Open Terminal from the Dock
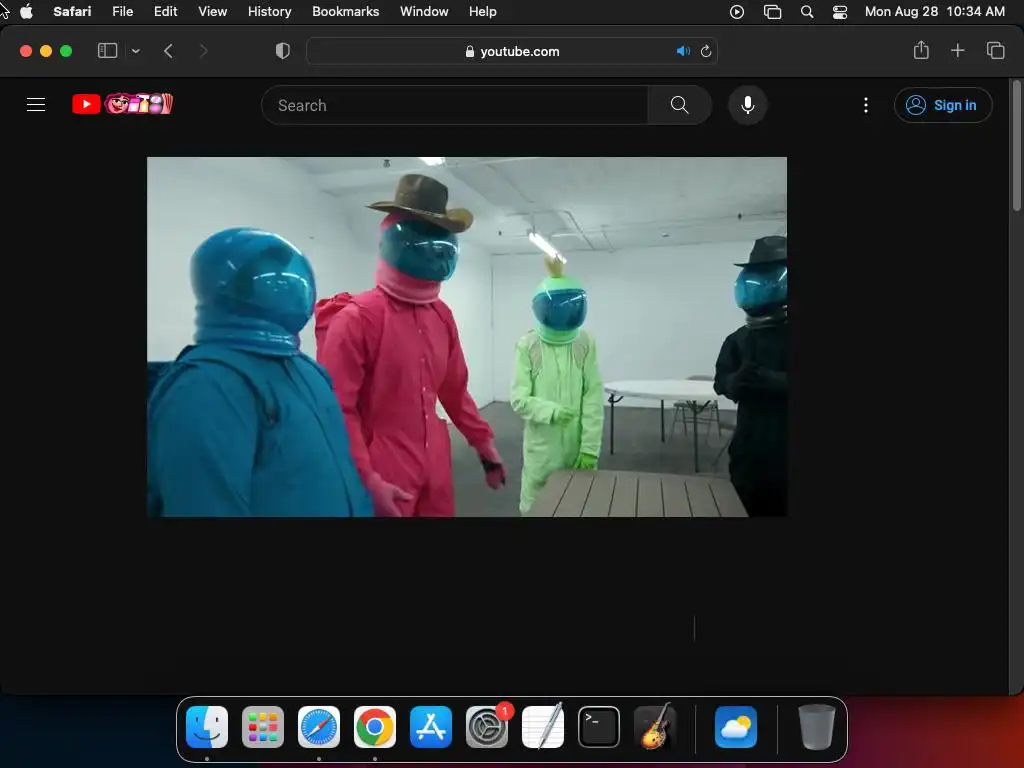Image resolution: width=1024 pixels, height=768 pixels. point(599,727)
